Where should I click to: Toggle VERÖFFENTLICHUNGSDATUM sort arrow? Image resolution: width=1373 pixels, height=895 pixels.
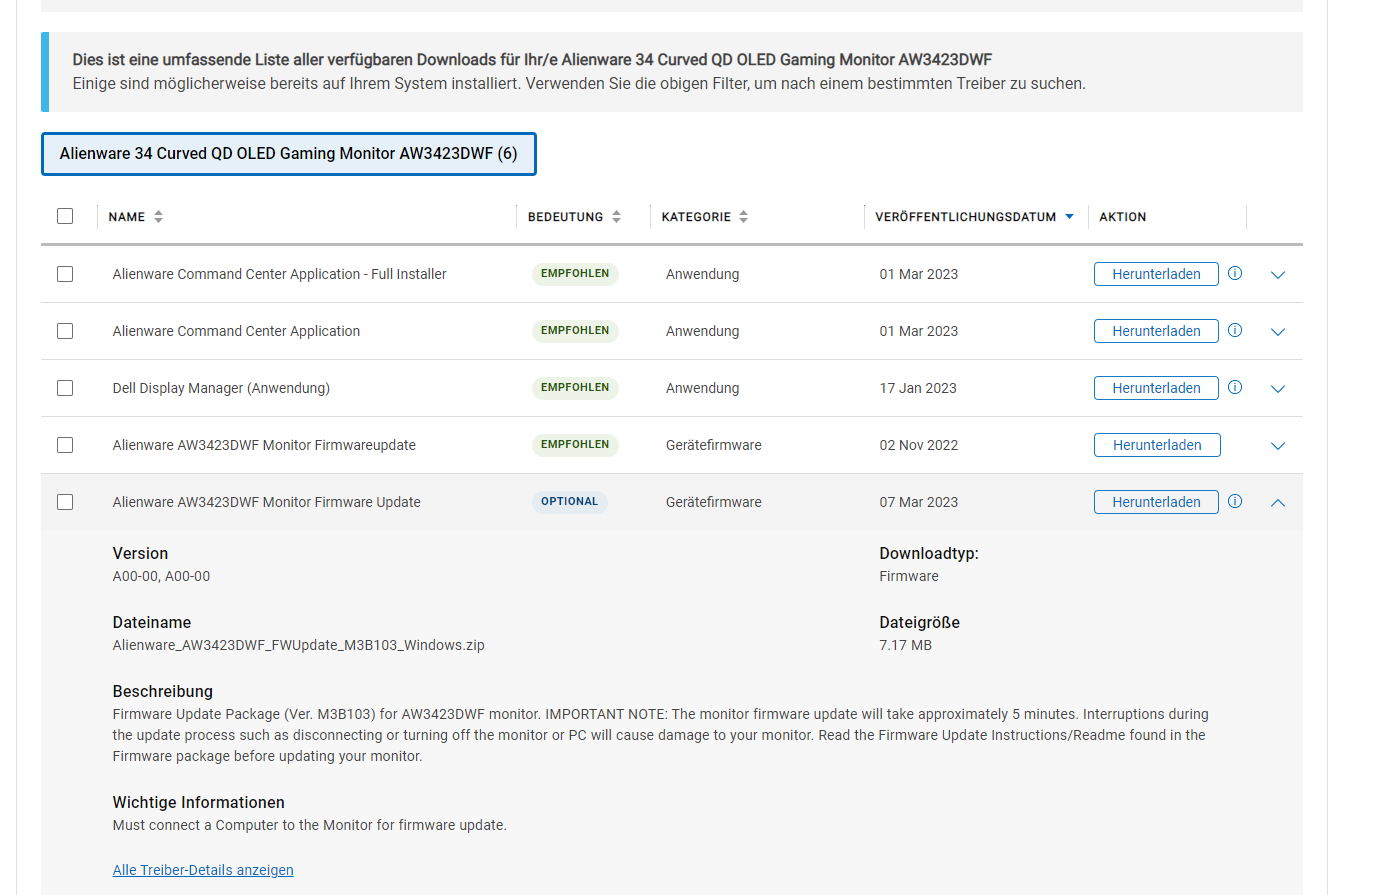1070,216
